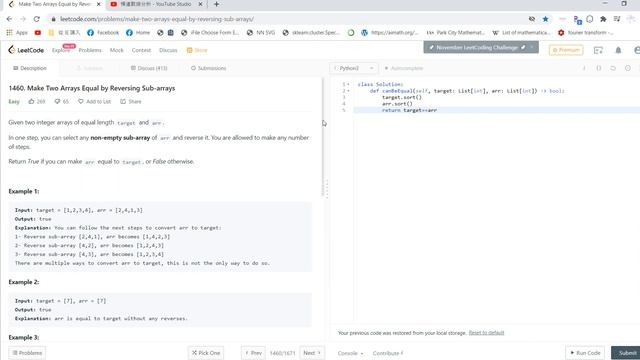Viewport: 640px width, 360px height.
Task: Open the NN SVG bookmark
Action: pyautogui.click(x=261, y=33)
